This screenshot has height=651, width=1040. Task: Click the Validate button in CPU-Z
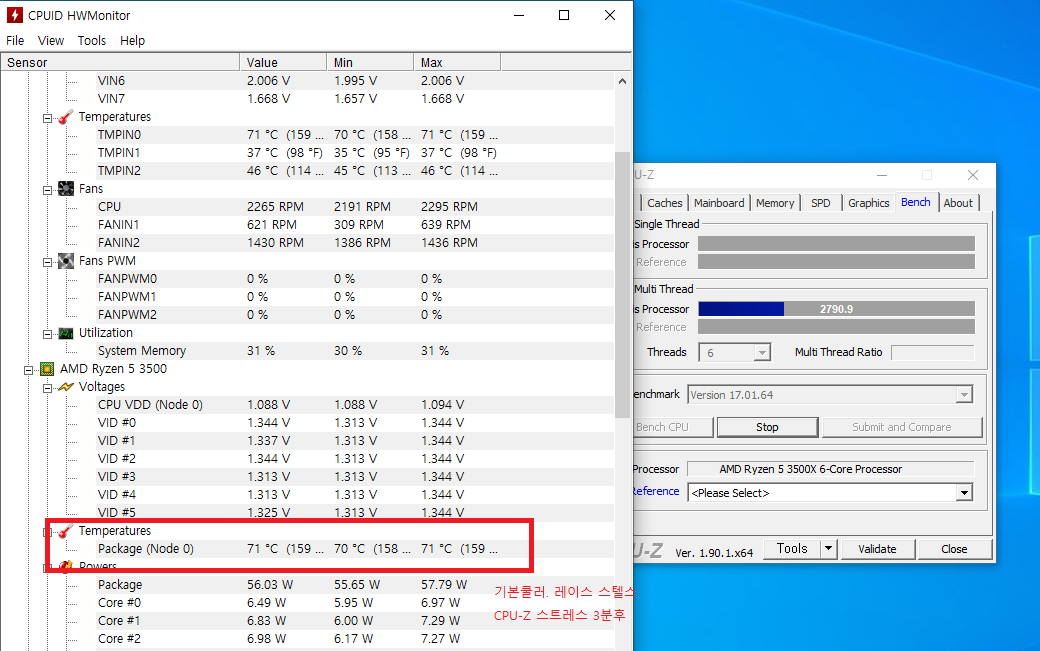pos(878,549)
